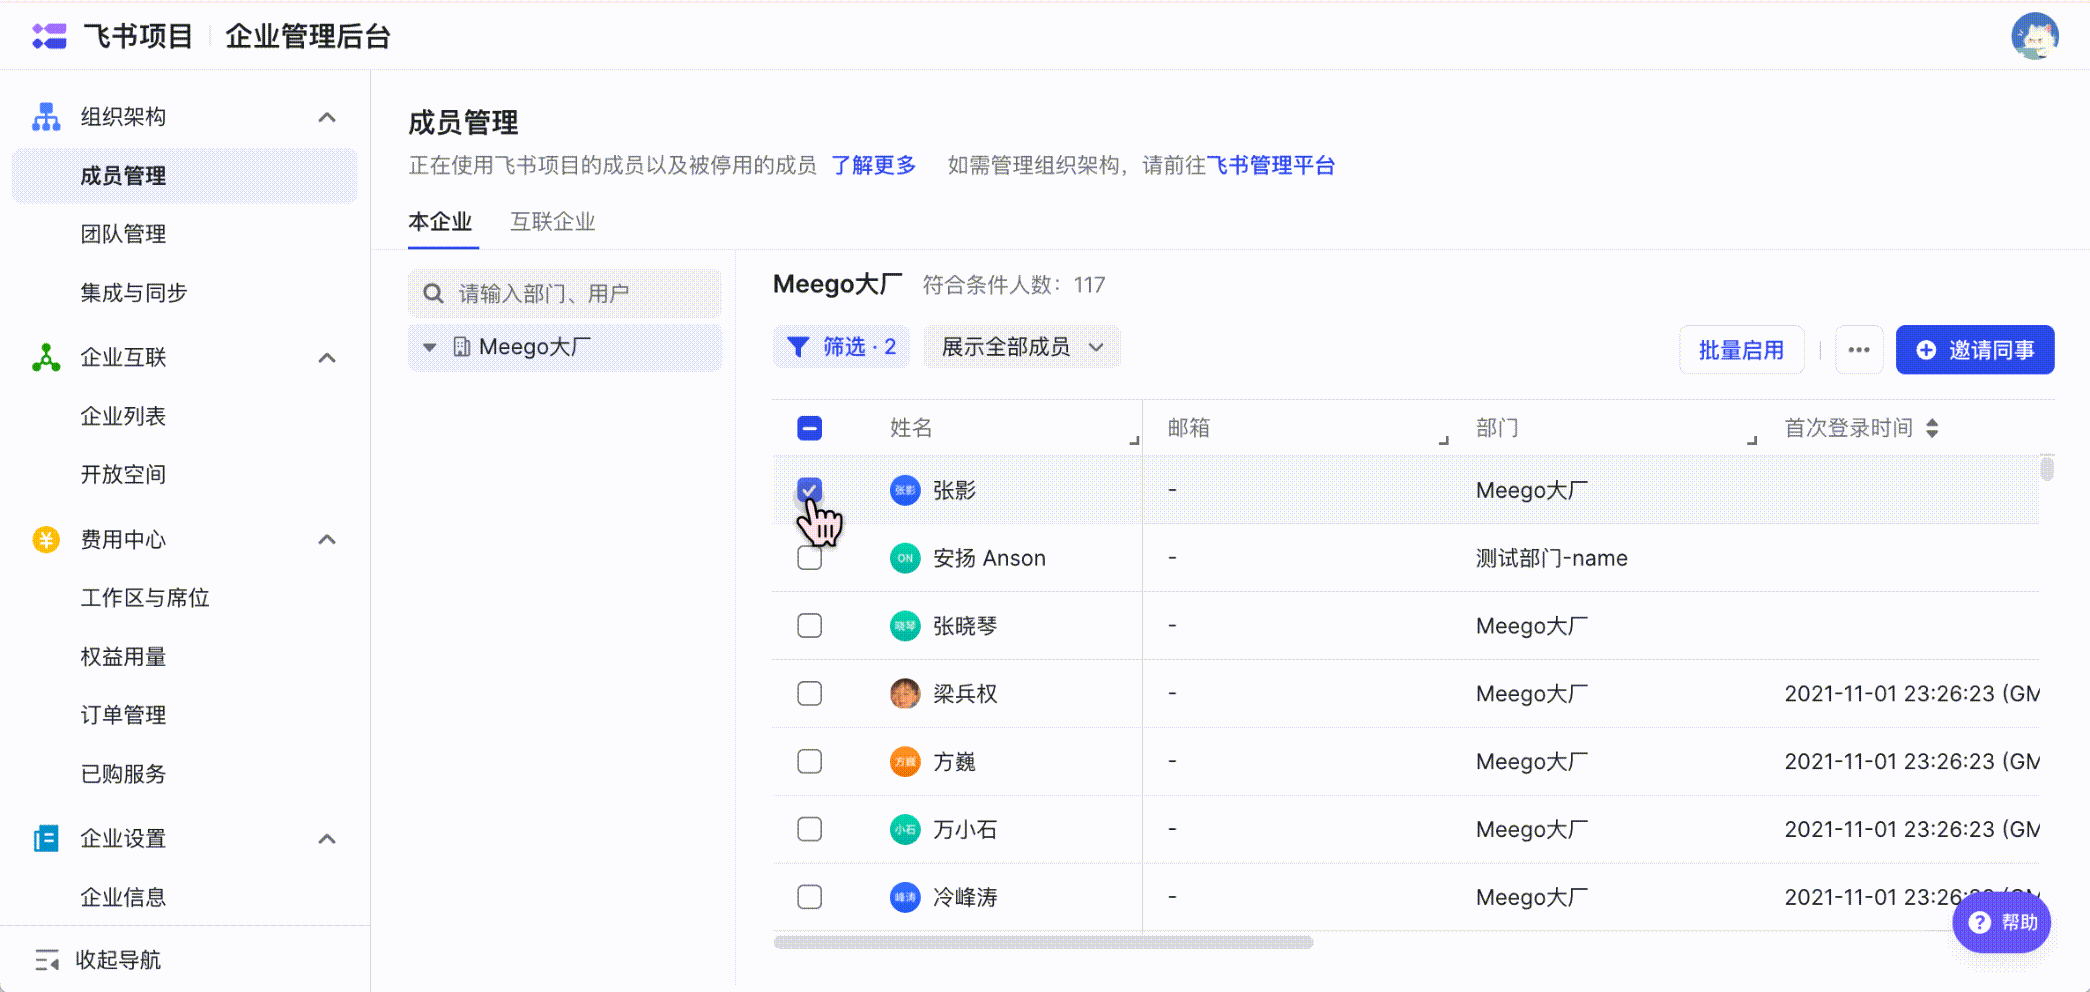Click 冷峰涛's avatar
Image resolution: width=2090 pixels, height=992 pixels.
[905, 897]
